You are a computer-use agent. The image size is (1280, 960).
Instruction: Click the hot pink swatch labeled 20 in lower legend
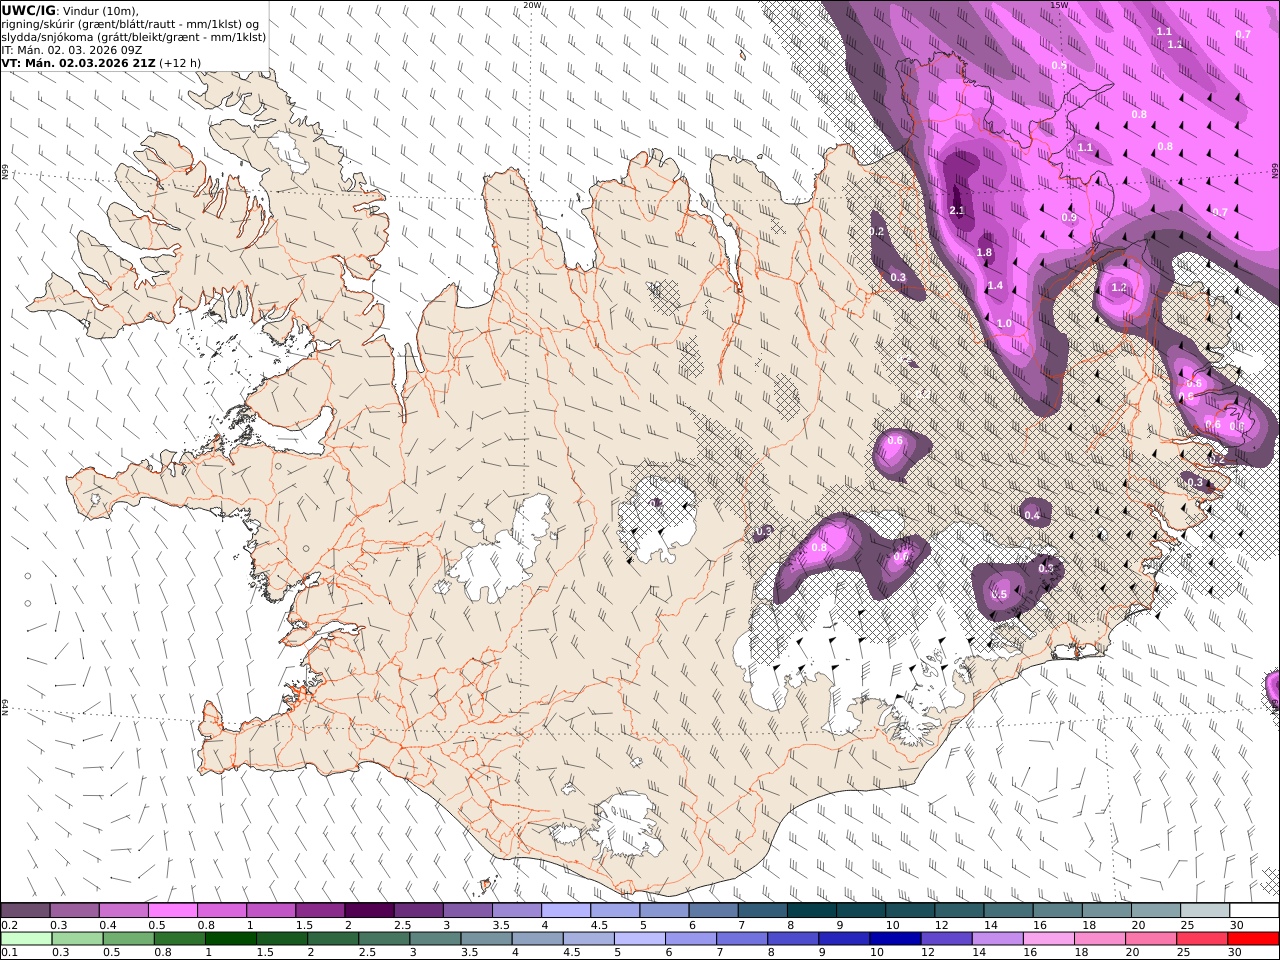1152,939
